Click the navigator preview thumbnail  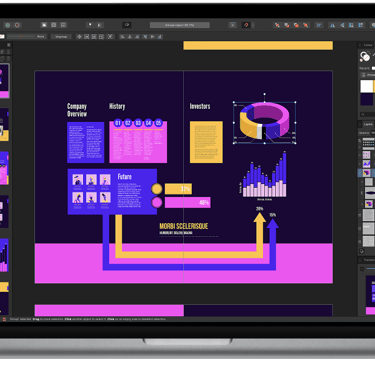pyautogui.click(x=370, y=295)
